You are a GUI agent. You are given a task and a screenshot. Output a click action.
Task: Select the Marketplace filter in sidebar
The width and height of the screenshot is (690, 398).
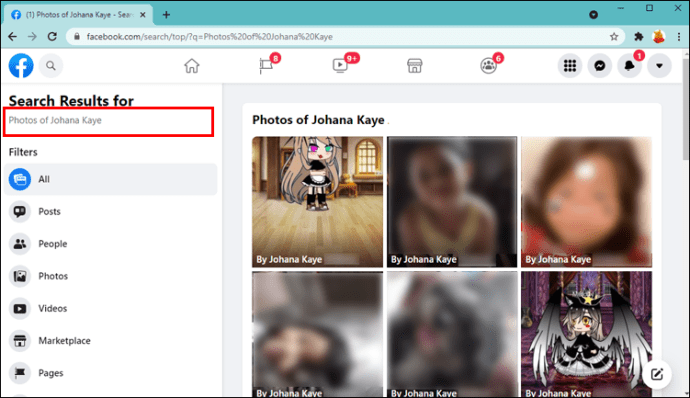pyautogui.click(x=110, y=340)
